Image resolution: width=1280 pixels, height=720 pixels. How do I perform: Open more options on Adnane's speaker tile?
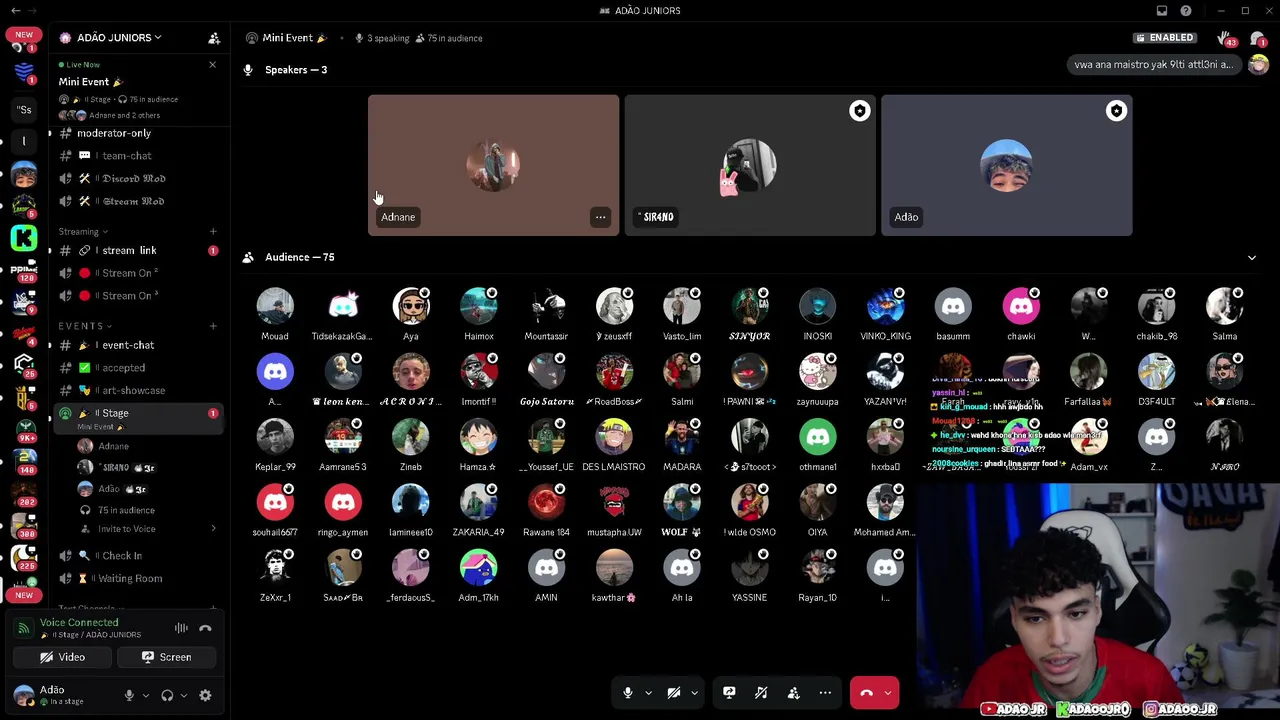[600, 217]
